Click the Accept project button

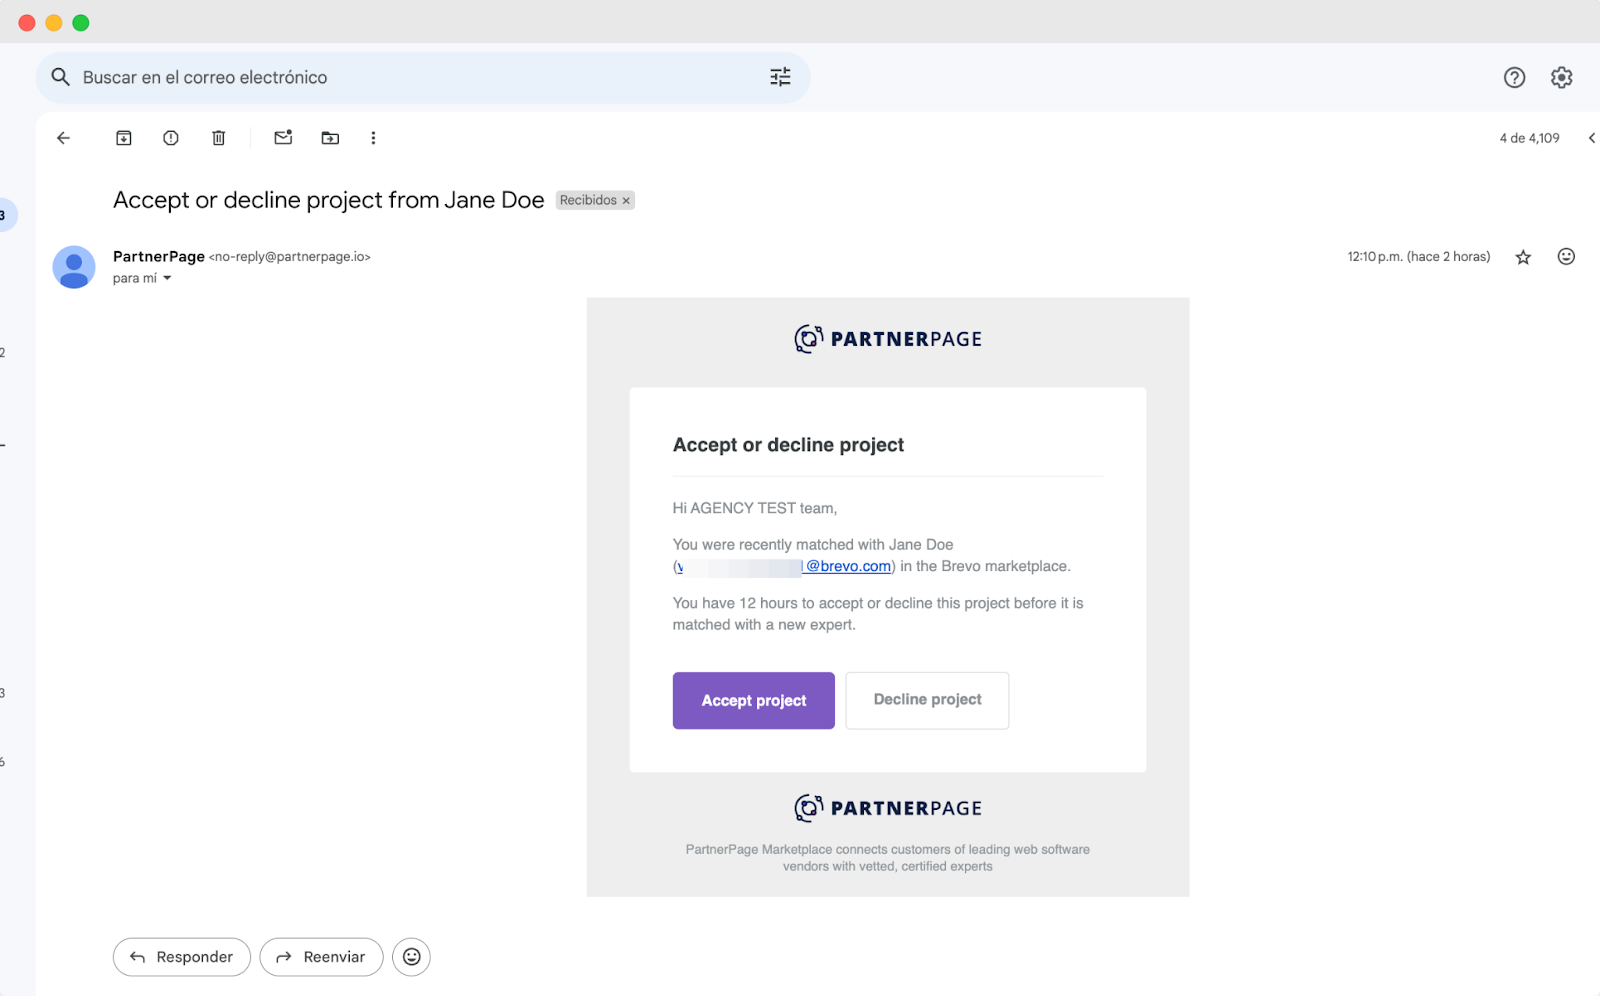click(753, 700)
